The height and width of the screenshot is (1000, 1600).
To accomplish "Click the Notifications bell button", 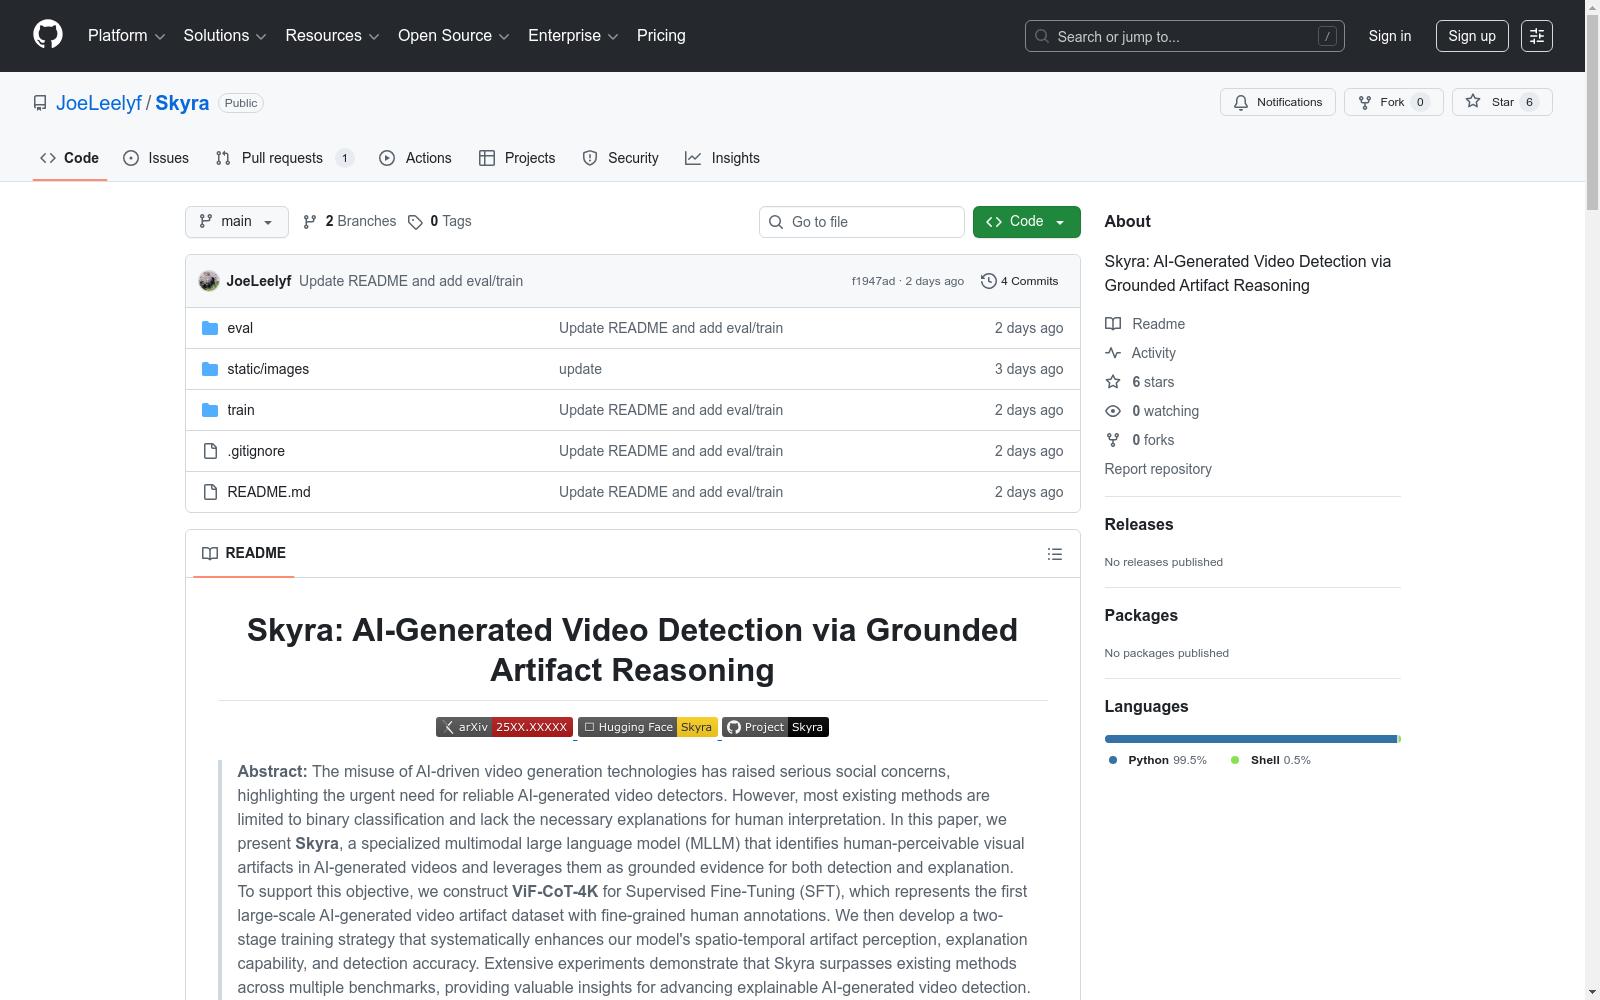I will pyautogui.click(x=1277, y=102).
